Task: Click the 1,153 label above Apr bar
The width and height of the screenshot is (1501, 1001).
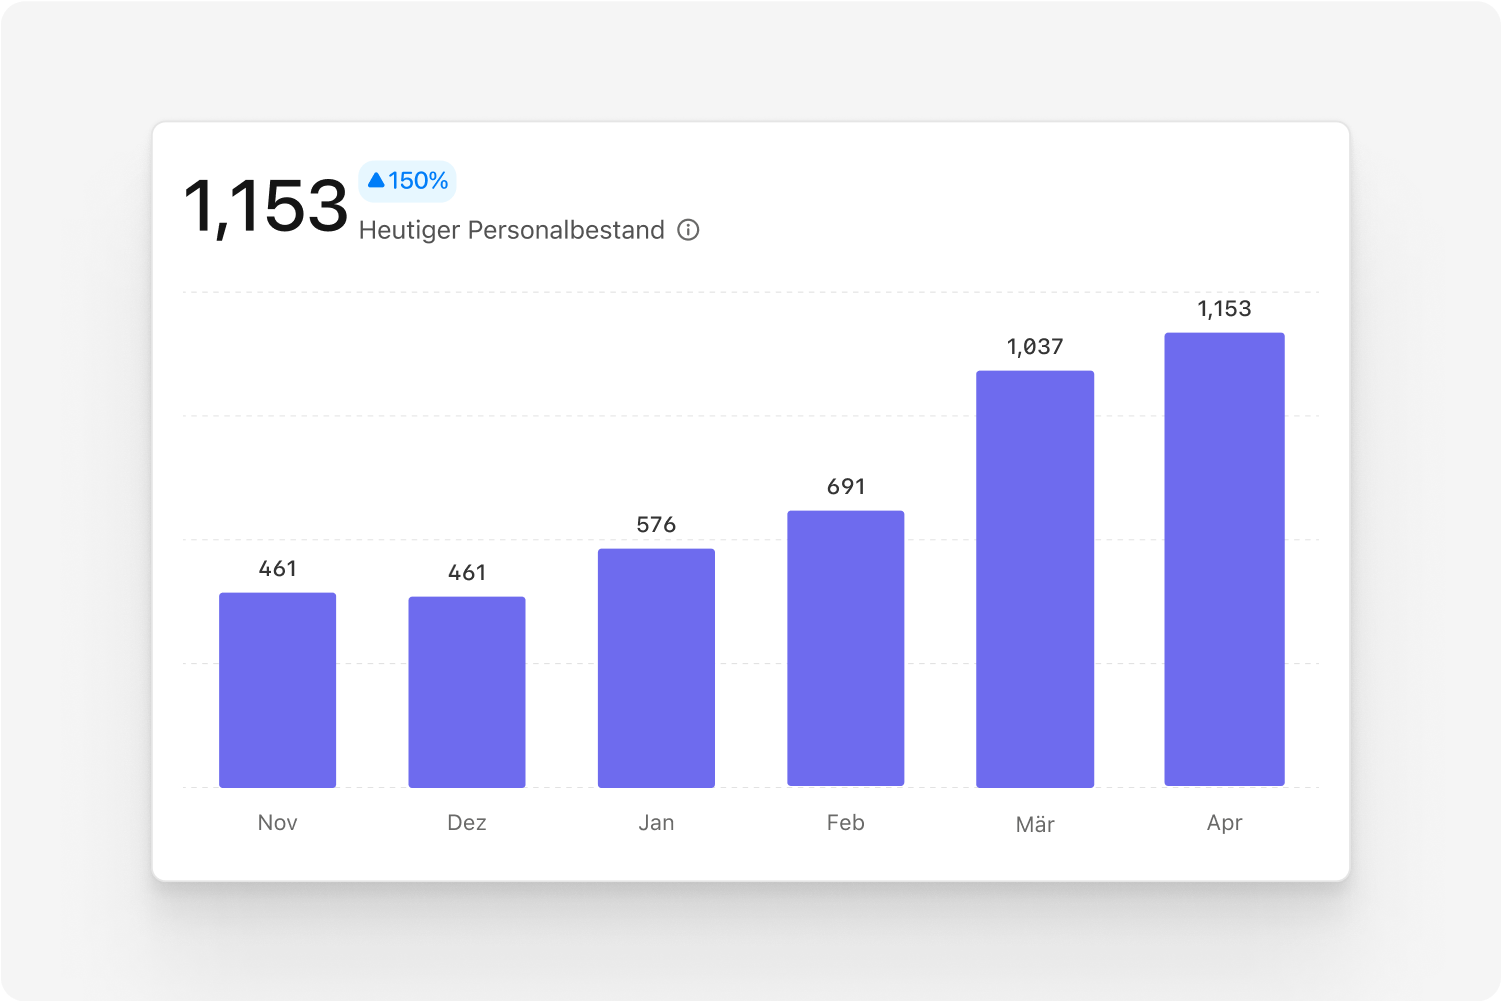Action: coord(1224,309)
